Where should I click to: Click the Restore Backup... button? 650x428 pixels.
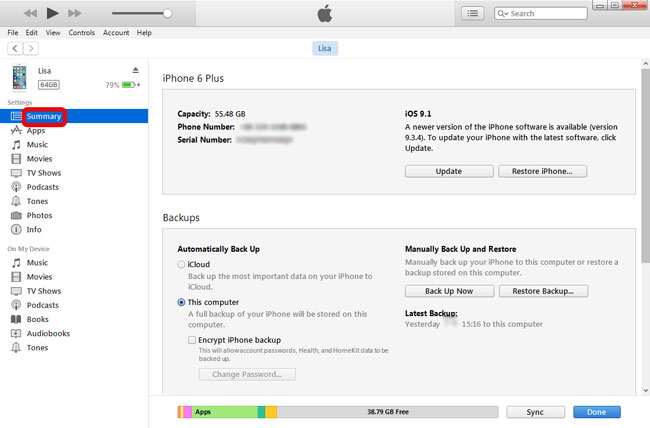pyautogui.click(x=543, y=291)
